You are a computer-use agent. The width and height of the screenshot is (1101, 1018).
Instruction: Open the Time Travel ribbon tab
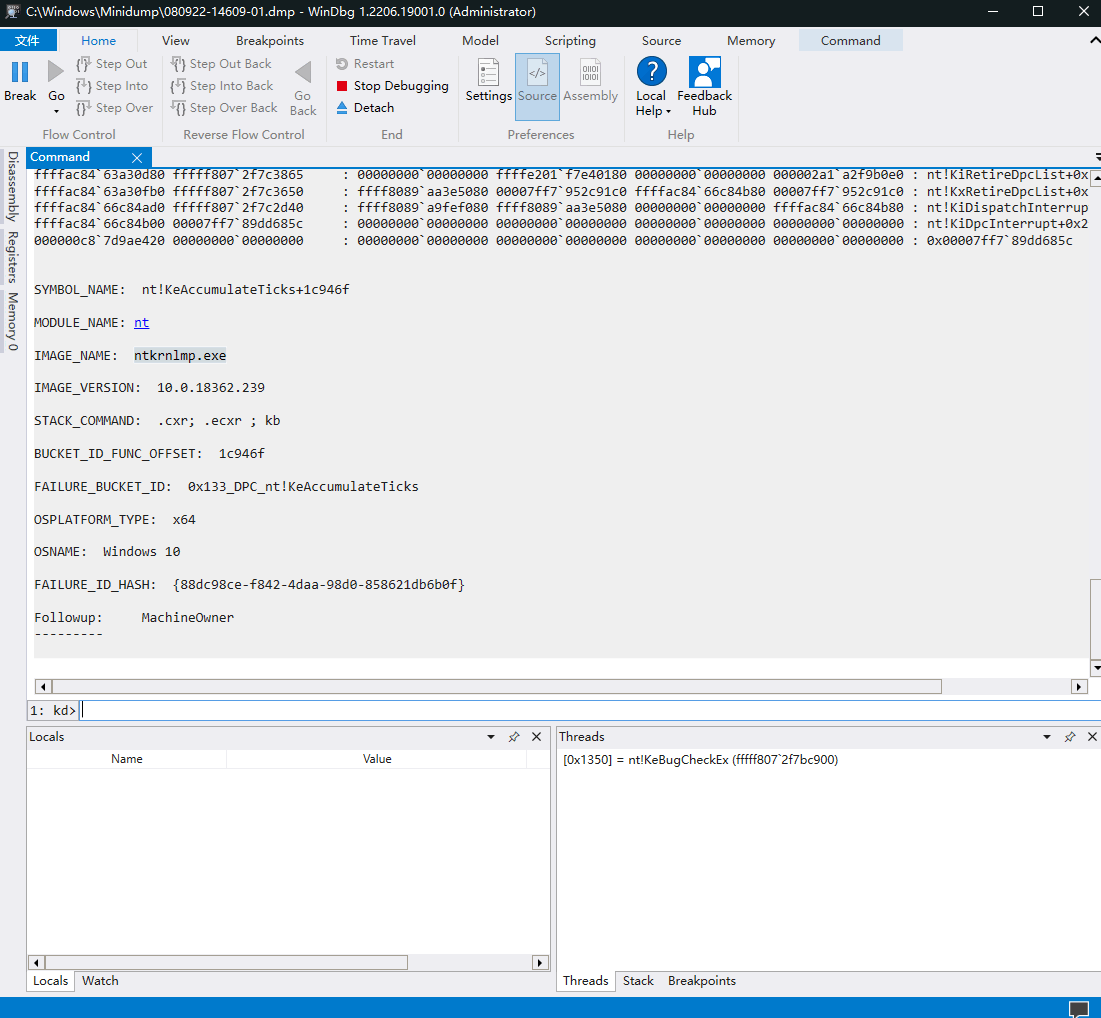tap(383, 41)
